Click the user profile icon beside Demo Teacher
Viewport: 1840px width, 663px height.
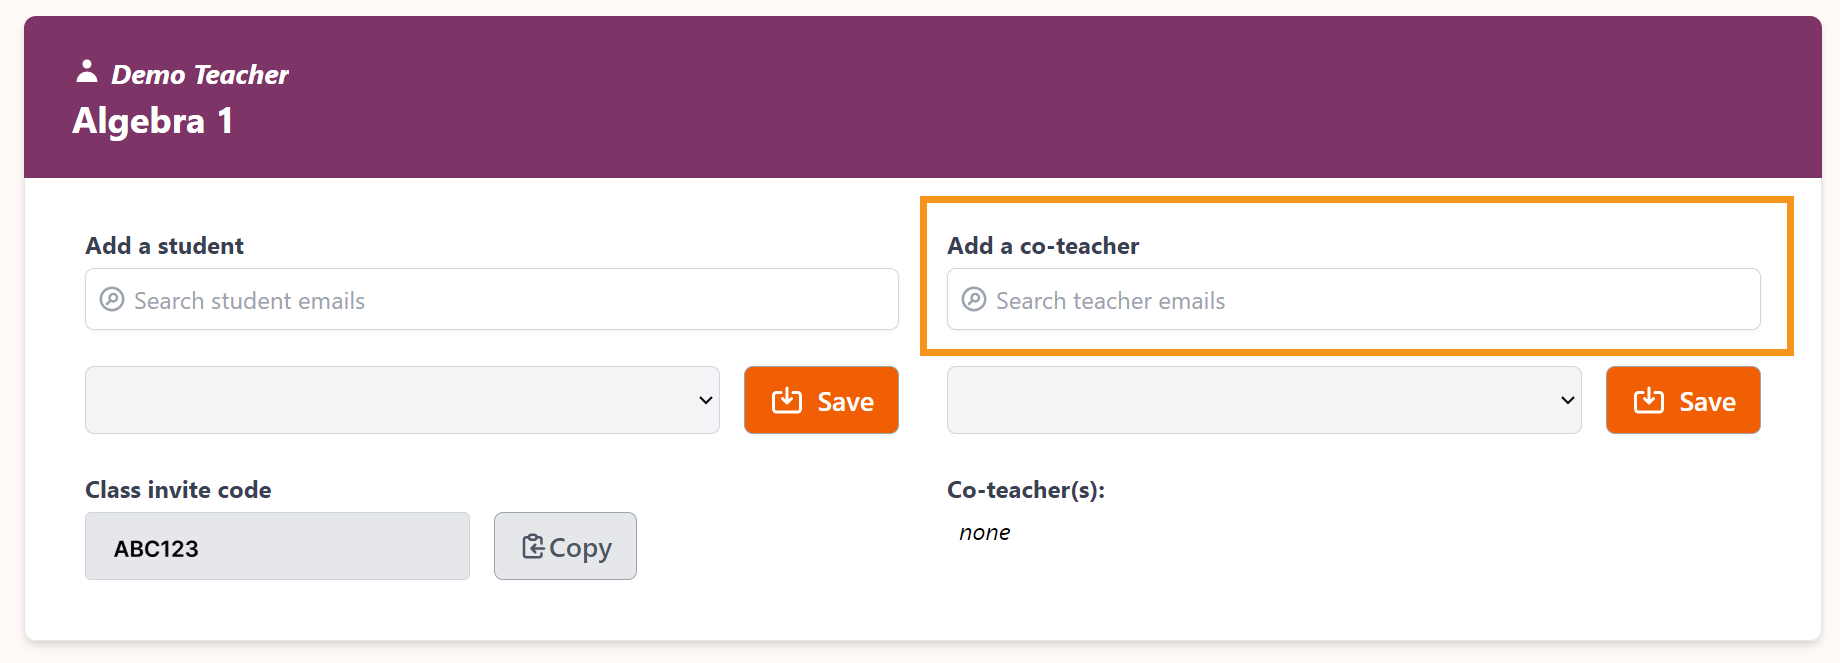[x=87, y=72]
